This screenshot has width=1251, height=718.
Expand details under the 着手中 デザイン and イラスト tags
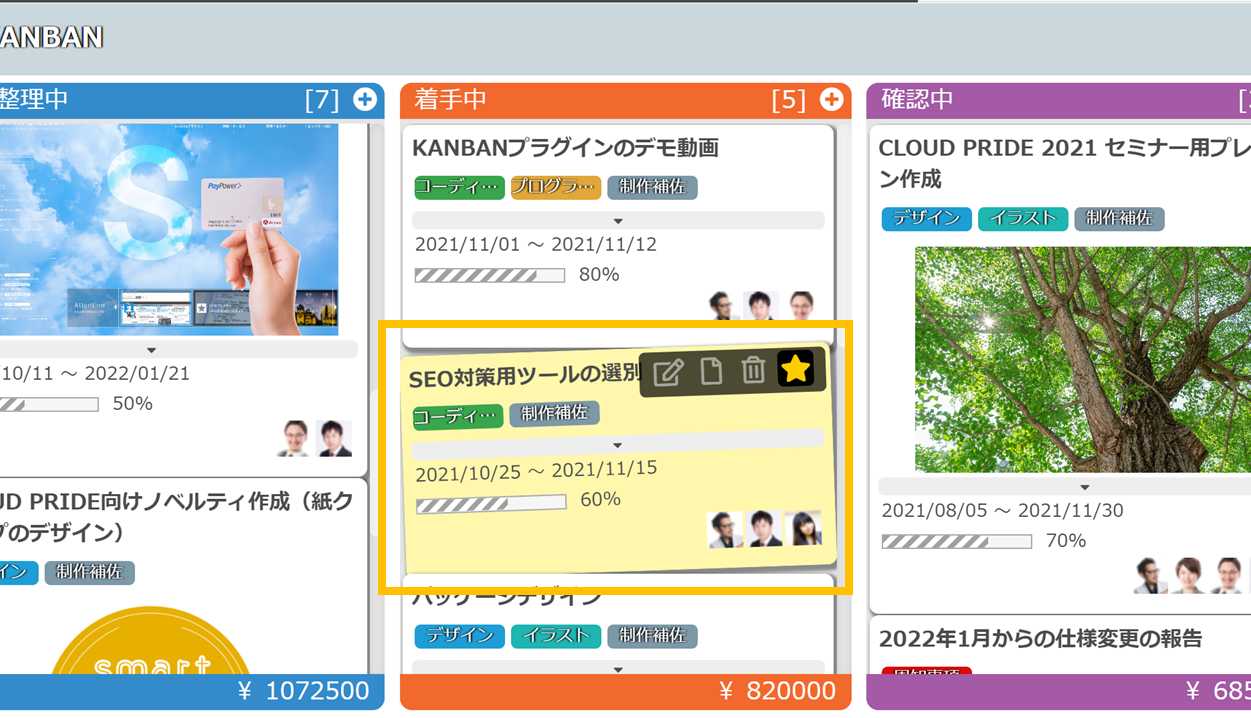618,669
